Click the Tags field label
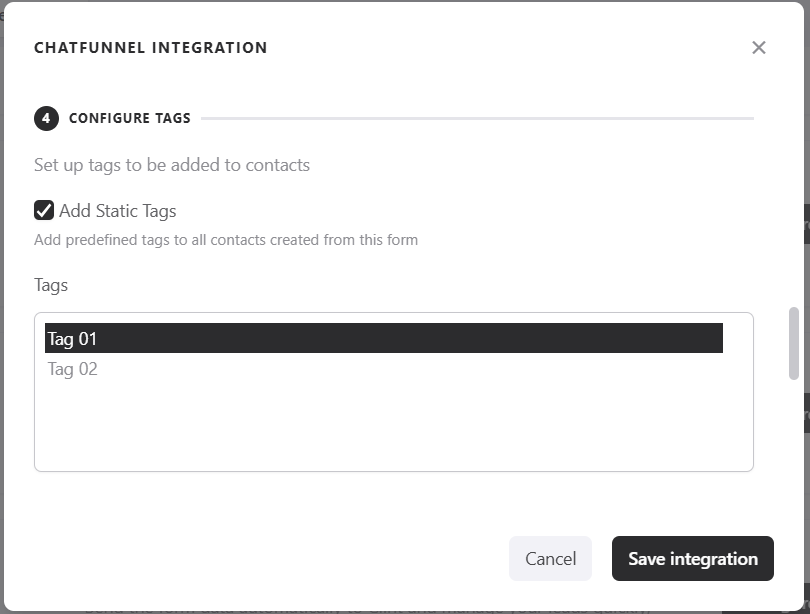 [51, 285]
